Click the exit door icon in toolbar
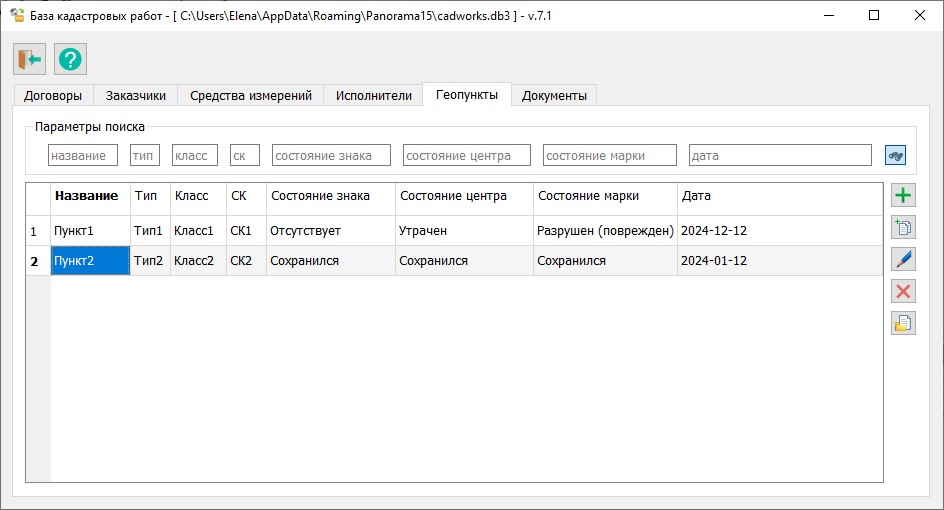Image resolution: width=944 pixels, height=510 pixels. [x=29, y=59]
